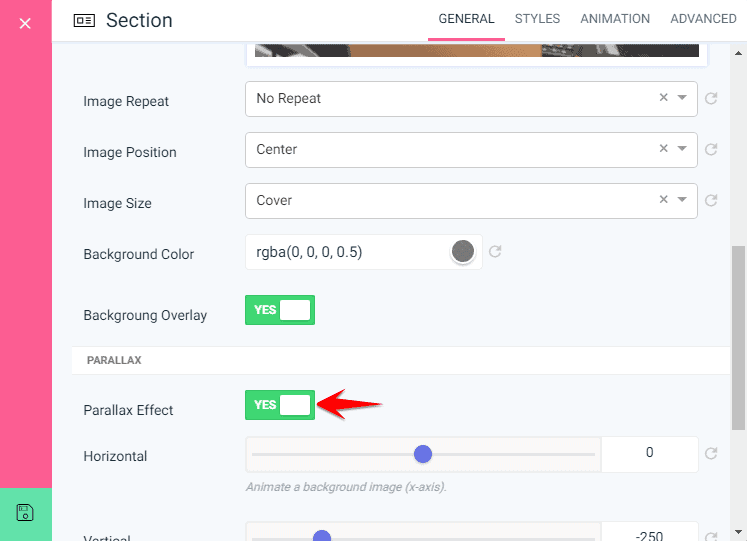747x541 pixels.
Task: Clear the No Repeat selection
Action: pyautogui.click(x=663, y=98)
